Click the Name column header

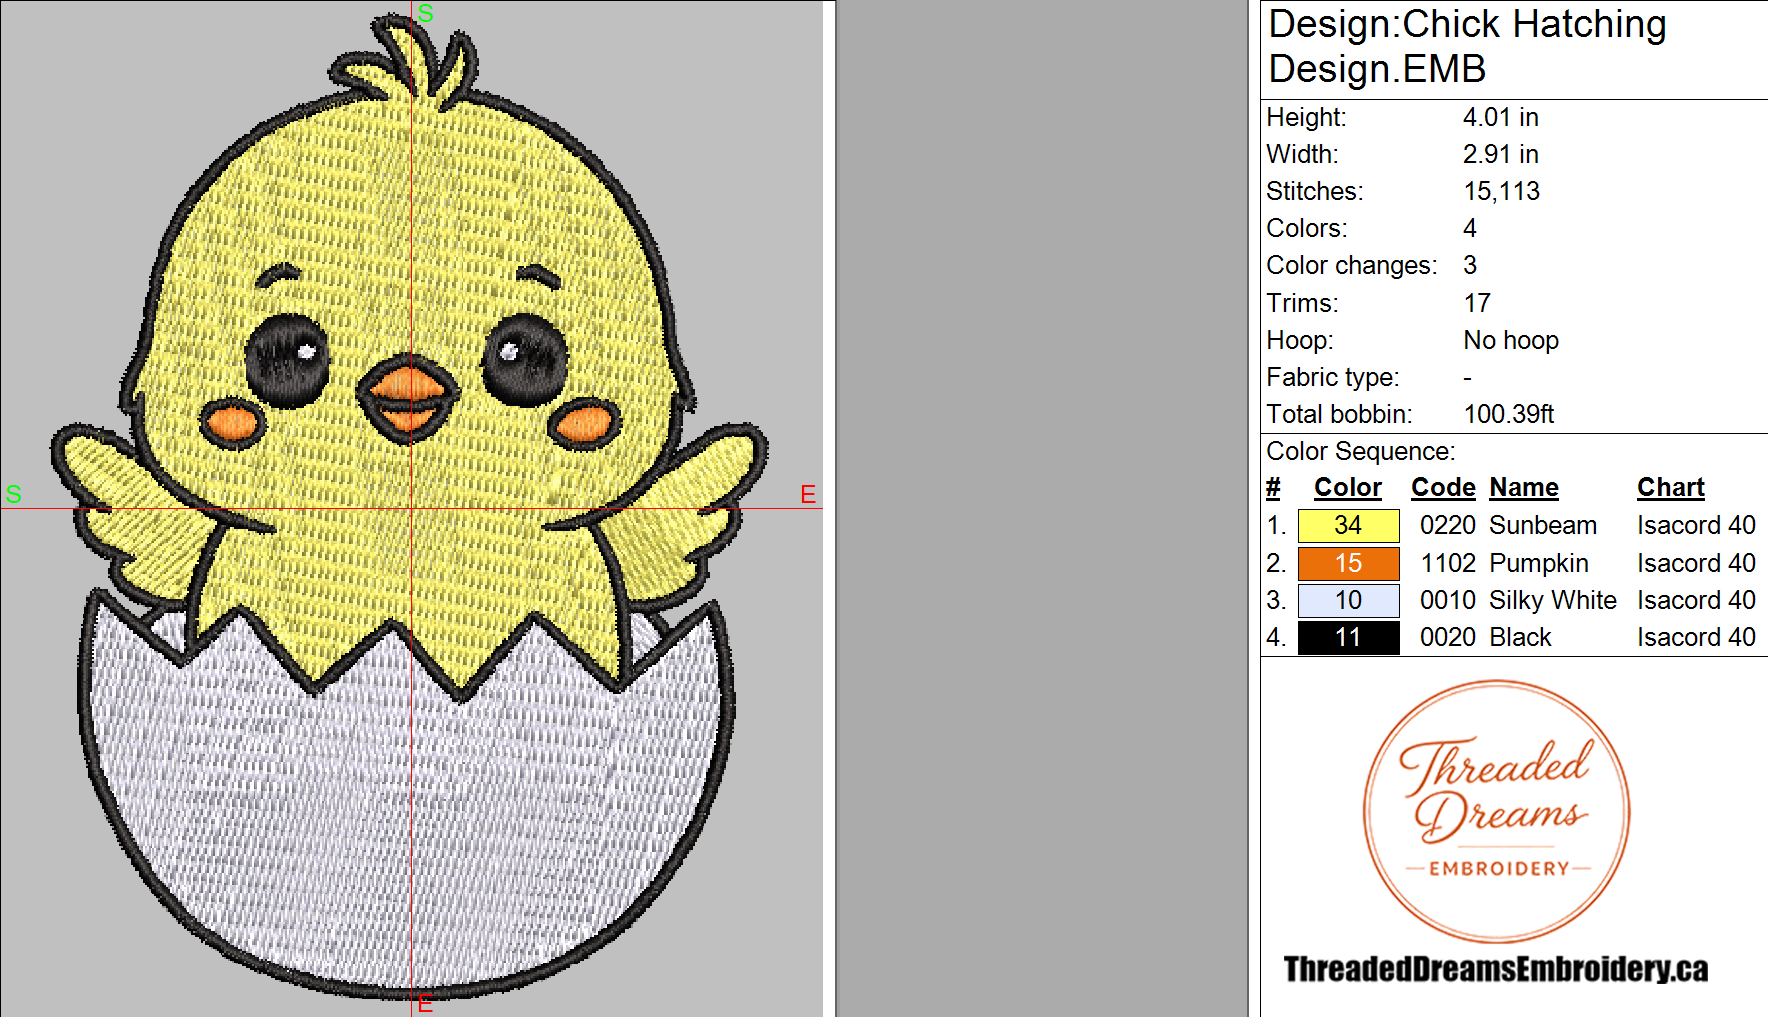[1524, 488]
